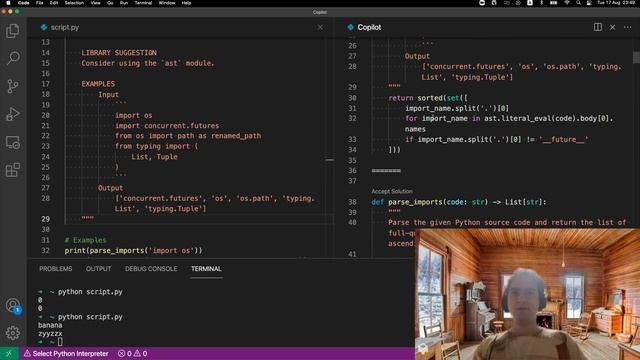640x360 pixels.
Task: Click the Copilot pane vertical scrollbar thumb
Action: pyautogui.click(x=636, y=58)
